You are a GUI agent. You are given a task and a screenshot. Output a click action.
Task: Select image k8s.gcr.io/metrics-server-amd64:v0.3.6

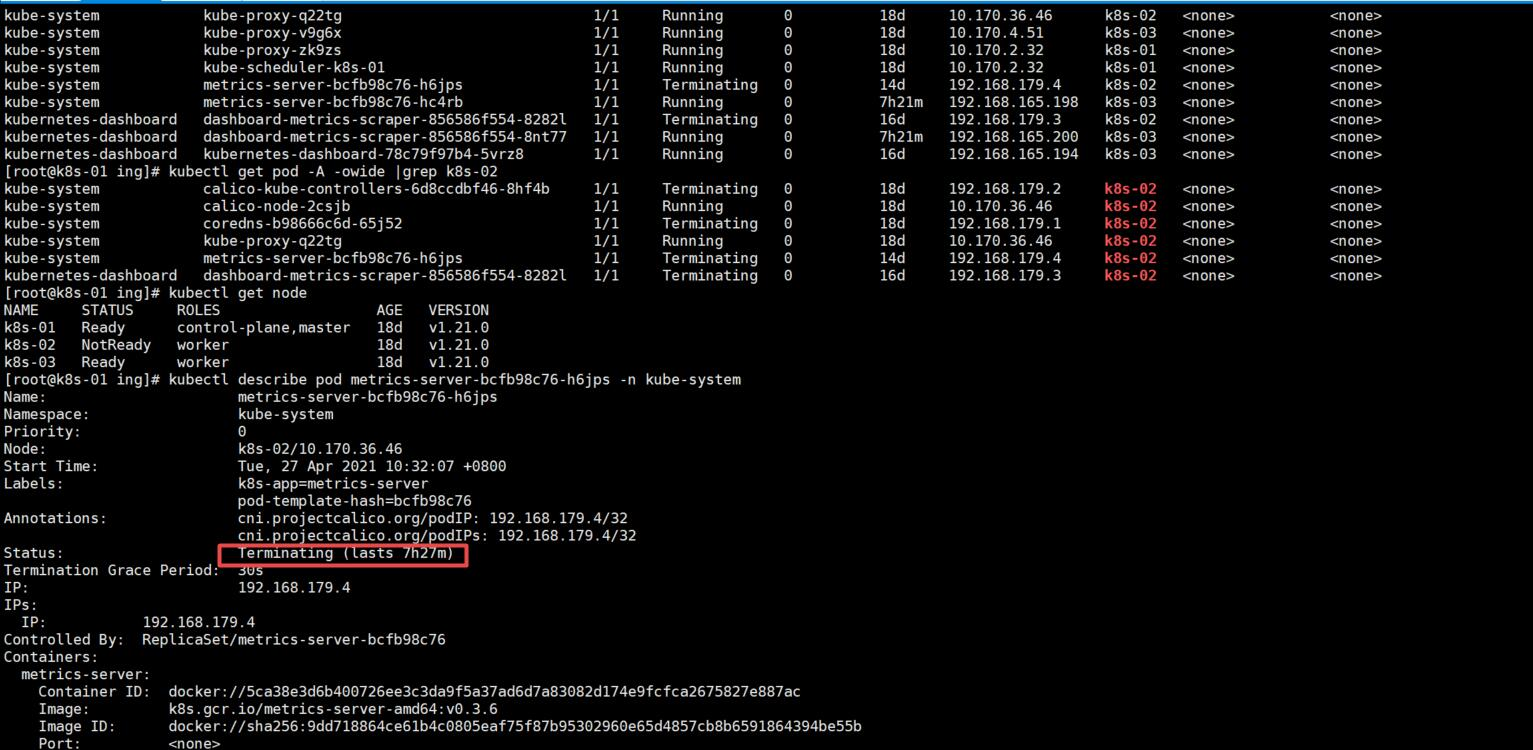[333, 709]
